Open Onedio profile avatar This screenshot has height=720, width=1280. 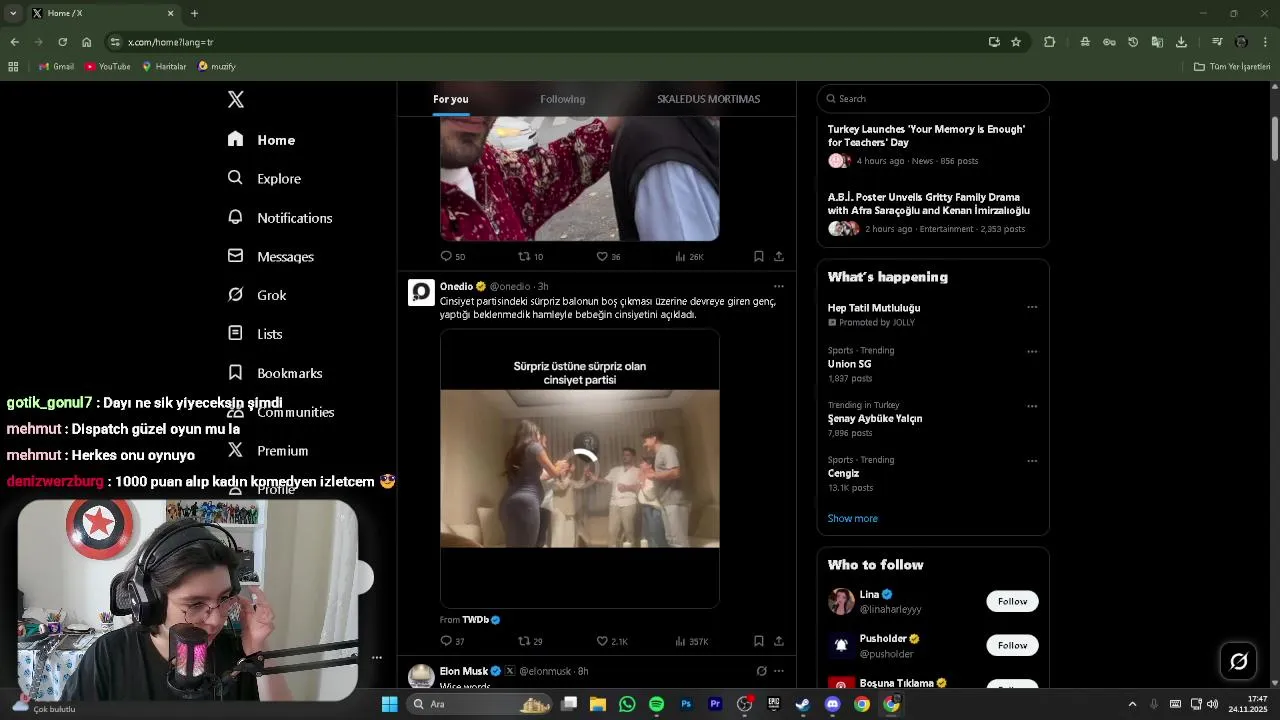[421, 292]
